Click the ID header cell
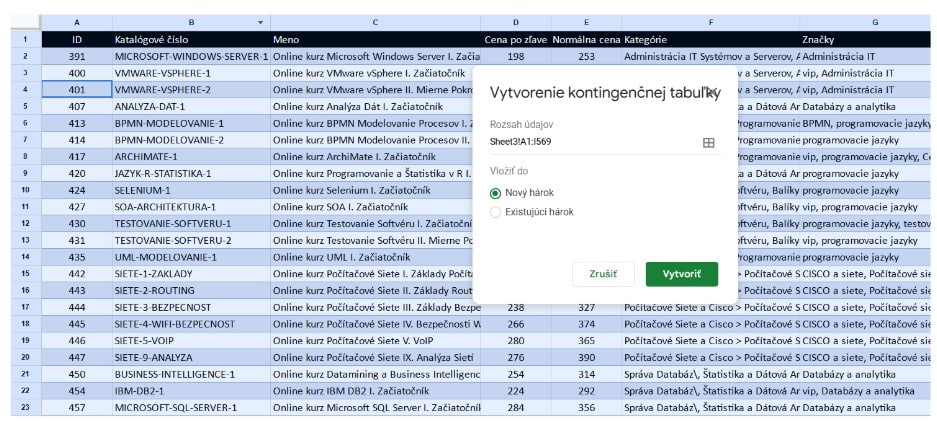The image size is (937, 421). click(x=77, y=39)
